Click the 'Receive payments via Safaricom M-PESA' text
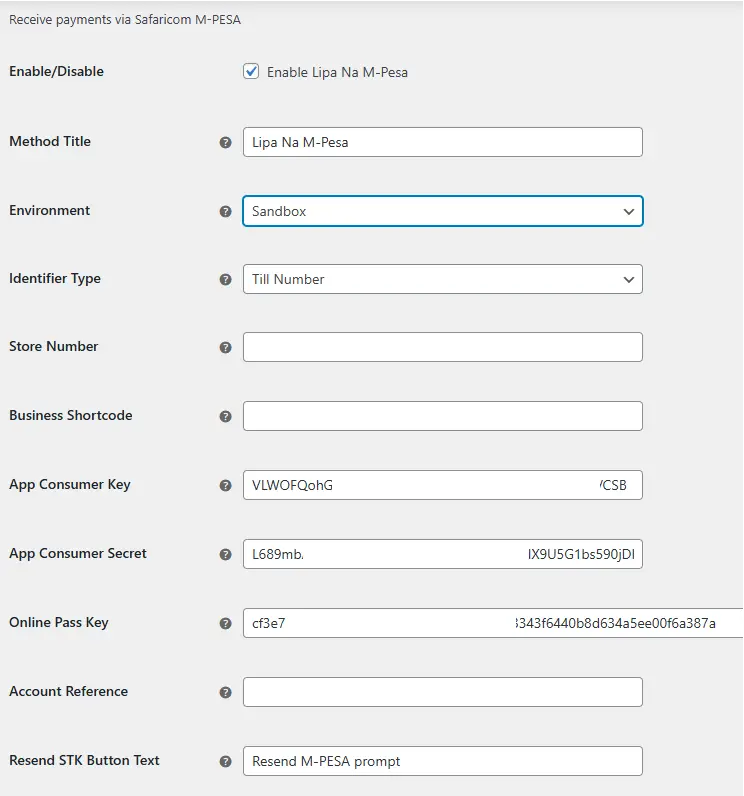The height and width of the screenshot is (796, 744). 125,20
